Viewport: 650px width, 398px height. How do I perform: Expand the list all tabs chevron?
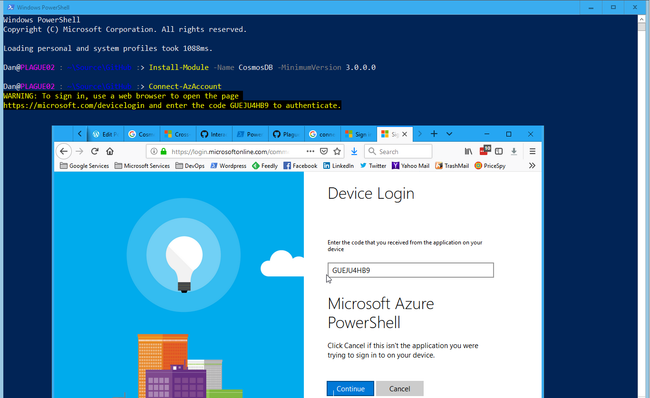(x=449, y=134)
